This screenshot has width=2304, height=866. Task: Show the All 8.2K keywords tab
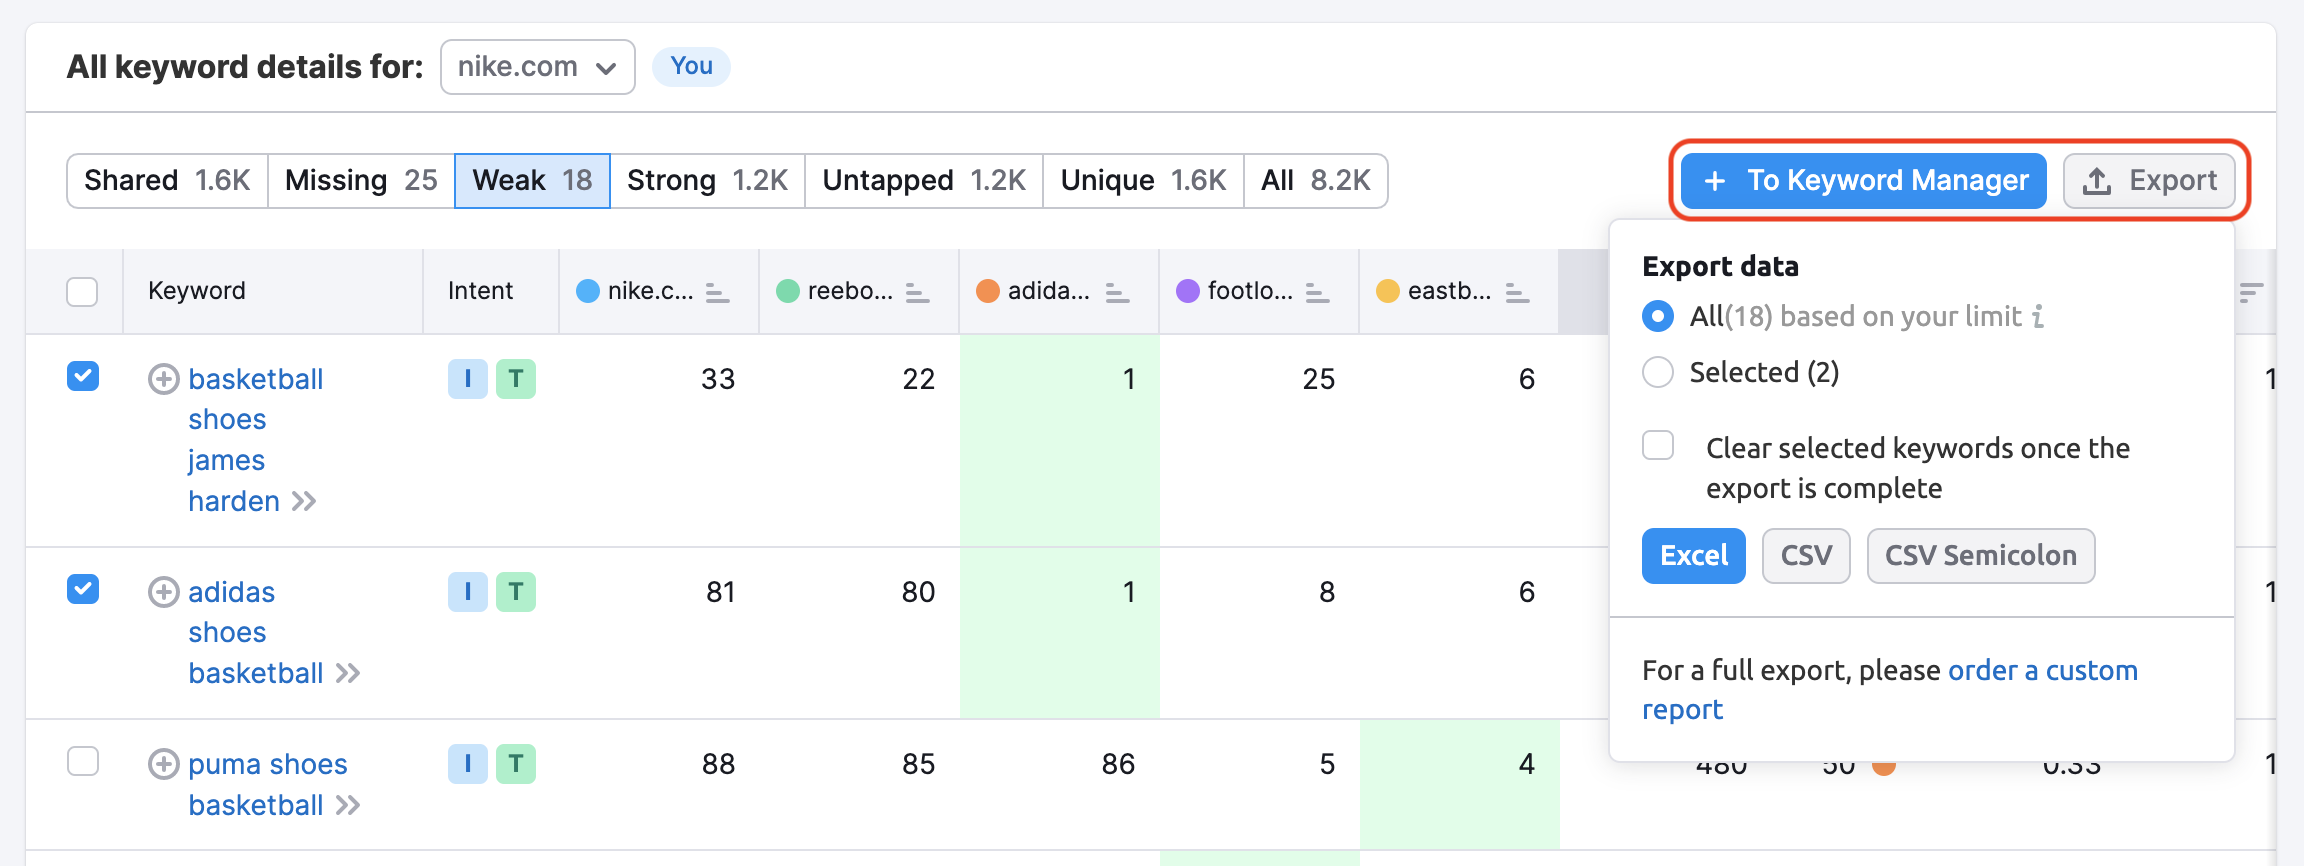(1315, 181)
